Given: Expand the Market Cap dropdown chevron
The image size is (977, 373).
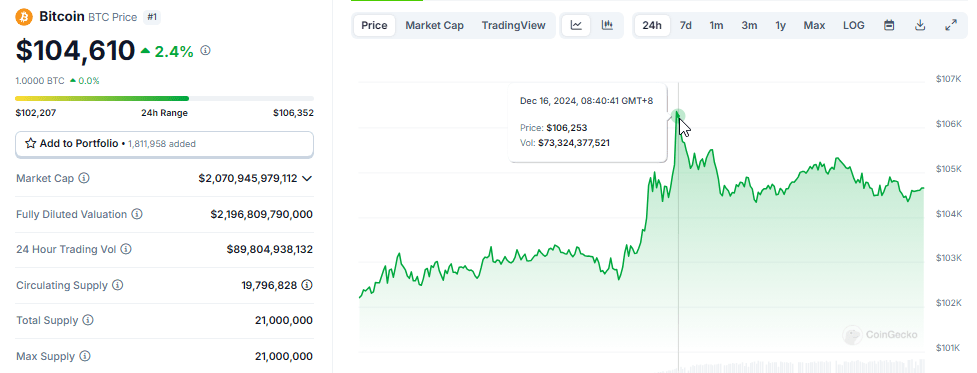Looking at the screenshot, I should (x=307, y=179).
